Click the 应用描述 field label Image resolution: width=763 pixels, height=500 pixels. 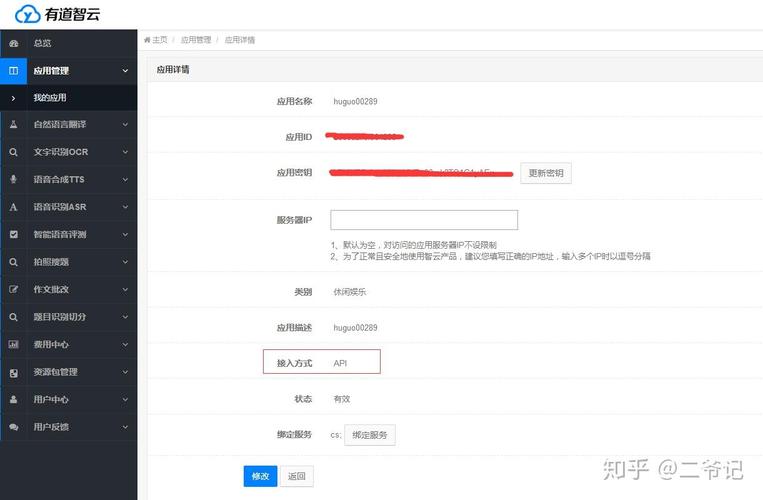(294, 328)
